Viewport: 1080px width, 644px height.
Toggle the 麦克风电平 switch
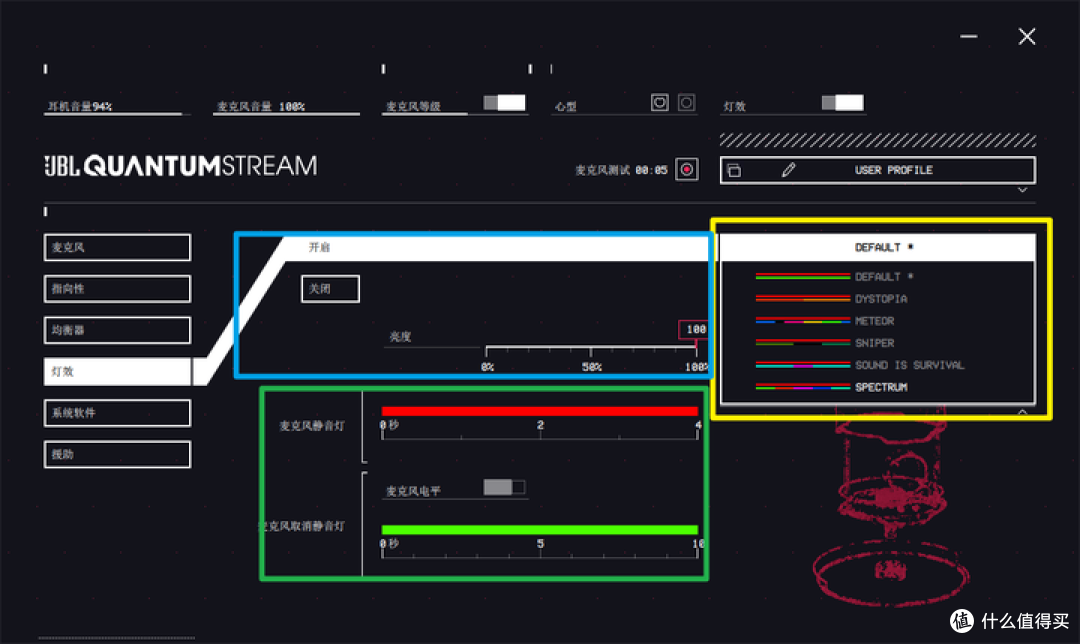(x=503, y=487)
